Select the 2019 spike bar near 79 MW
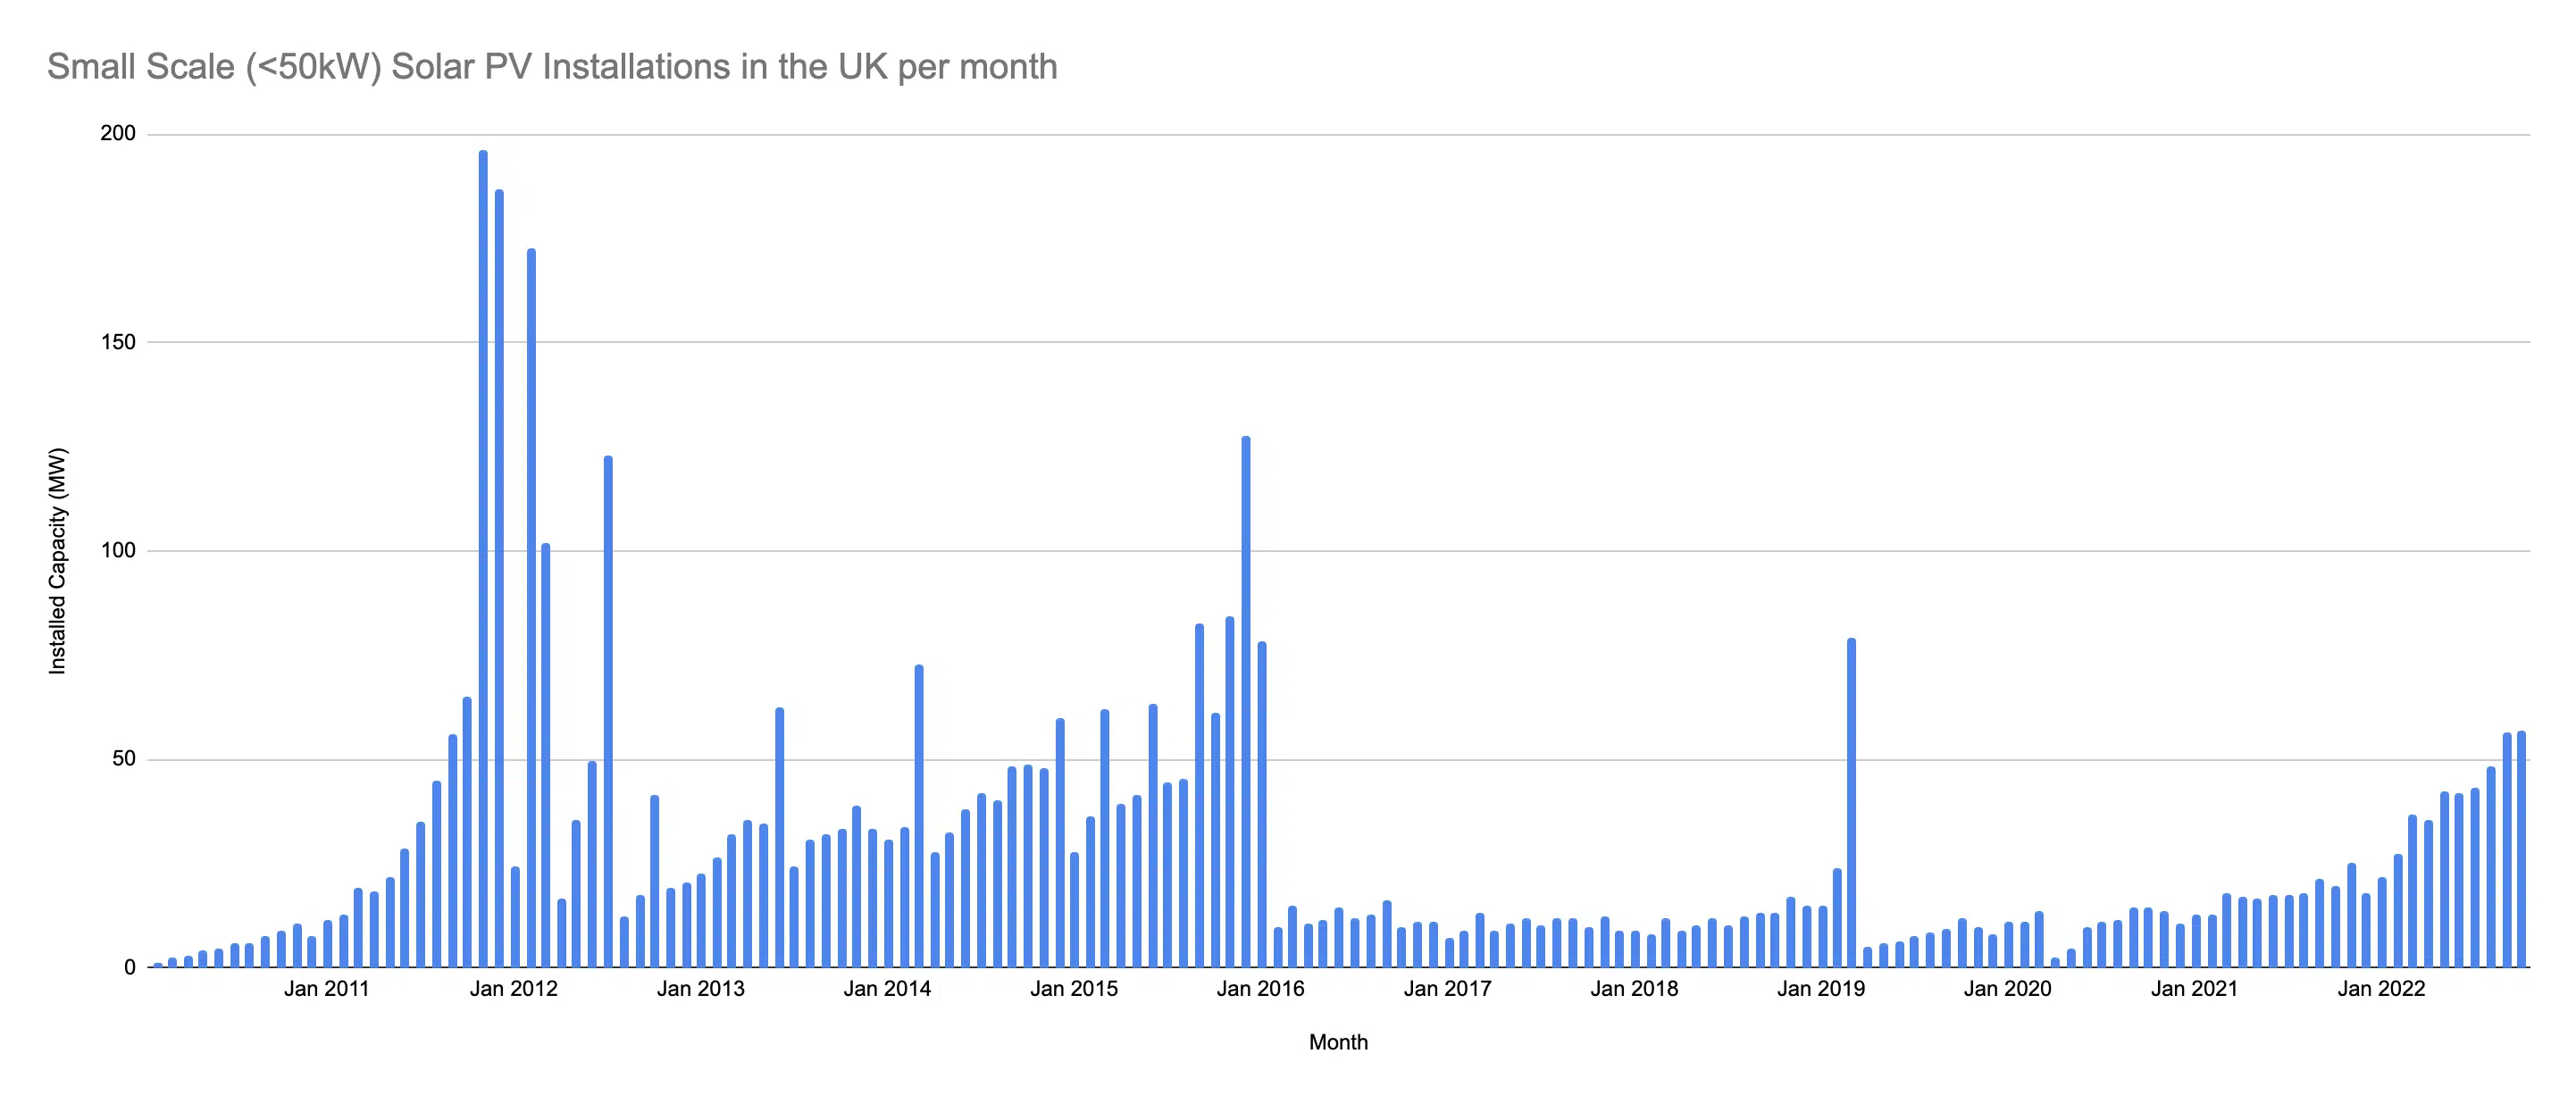2576x1104 pixels. [x=1852, y=803]
